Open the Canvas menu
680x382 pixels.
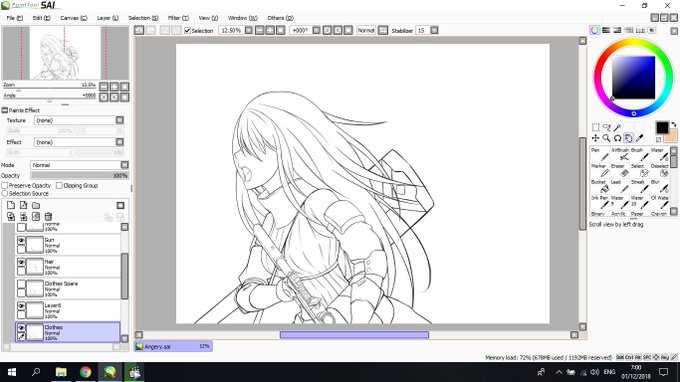click(x=73, y=18)
